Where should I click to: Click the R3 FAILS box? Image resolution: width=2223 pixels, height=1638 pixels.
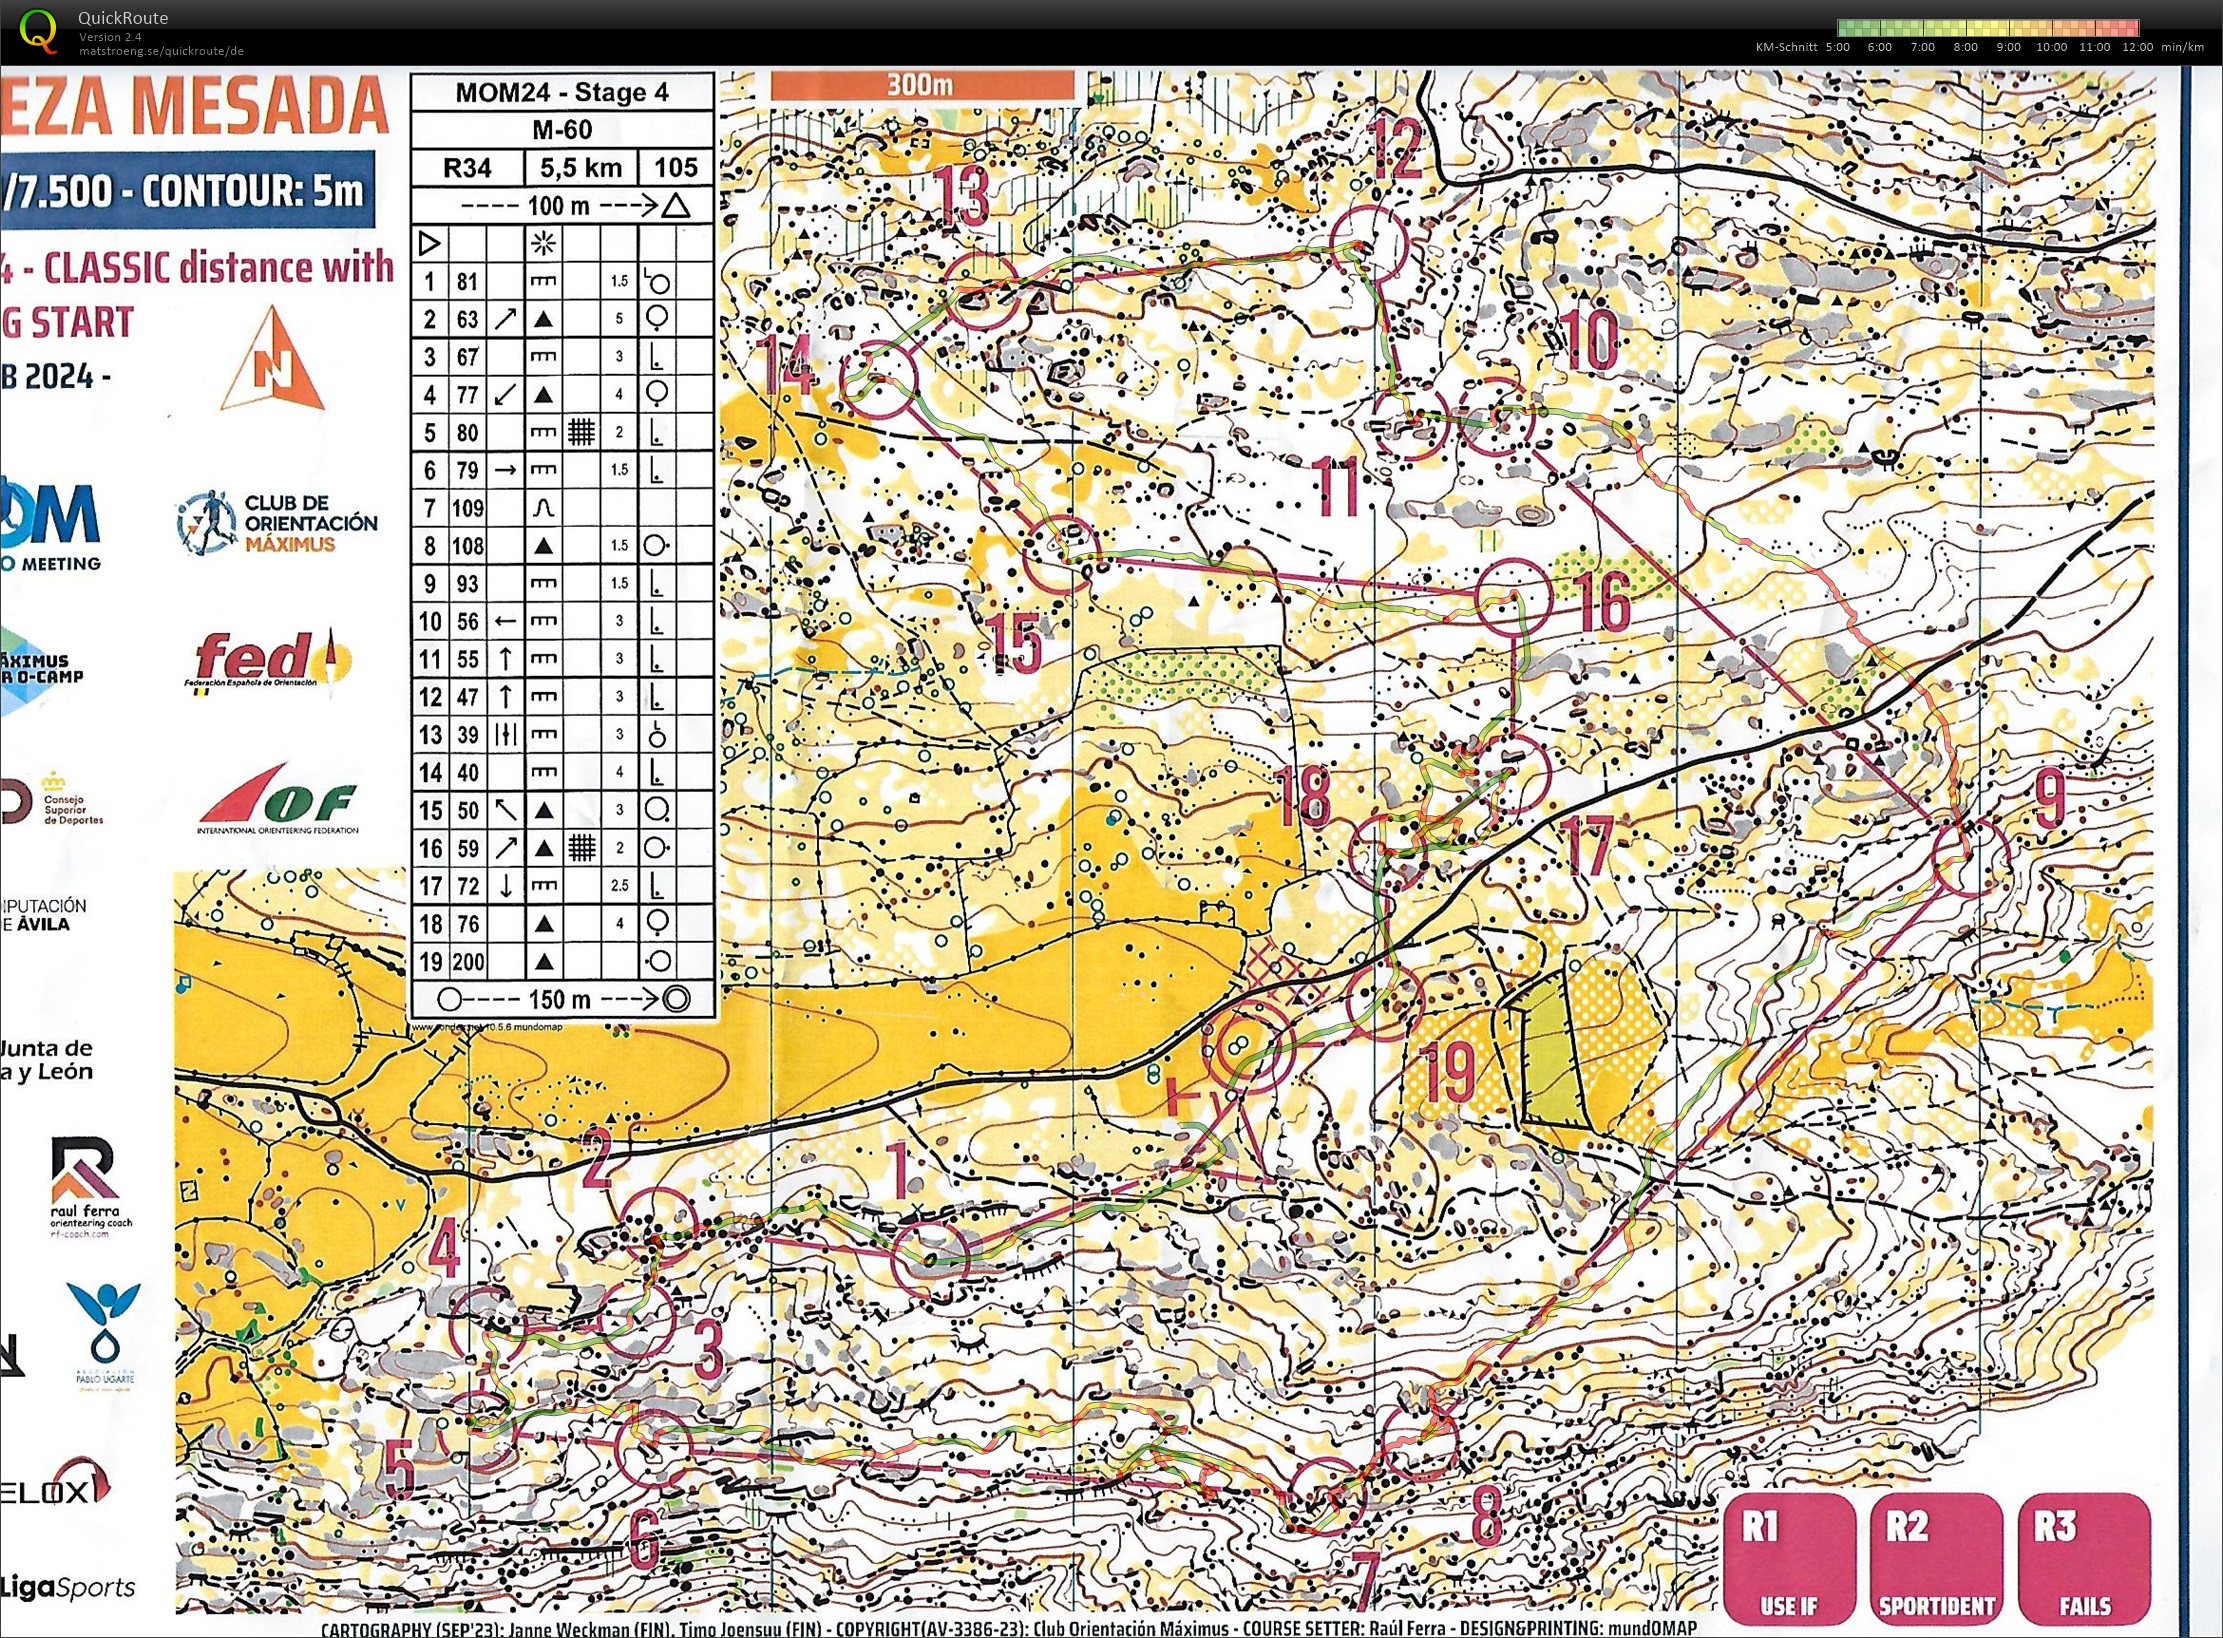pos(2084,1558)
